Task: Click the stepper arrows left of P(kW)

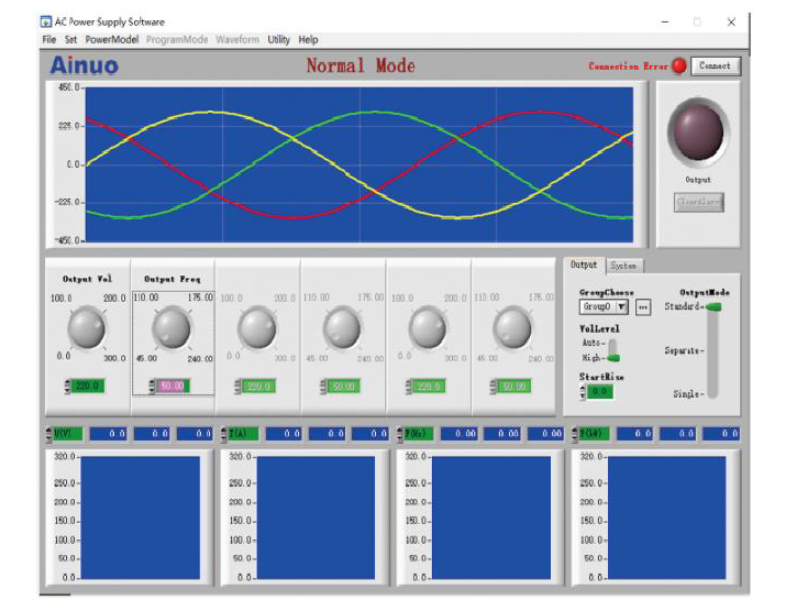Action: 575,434
